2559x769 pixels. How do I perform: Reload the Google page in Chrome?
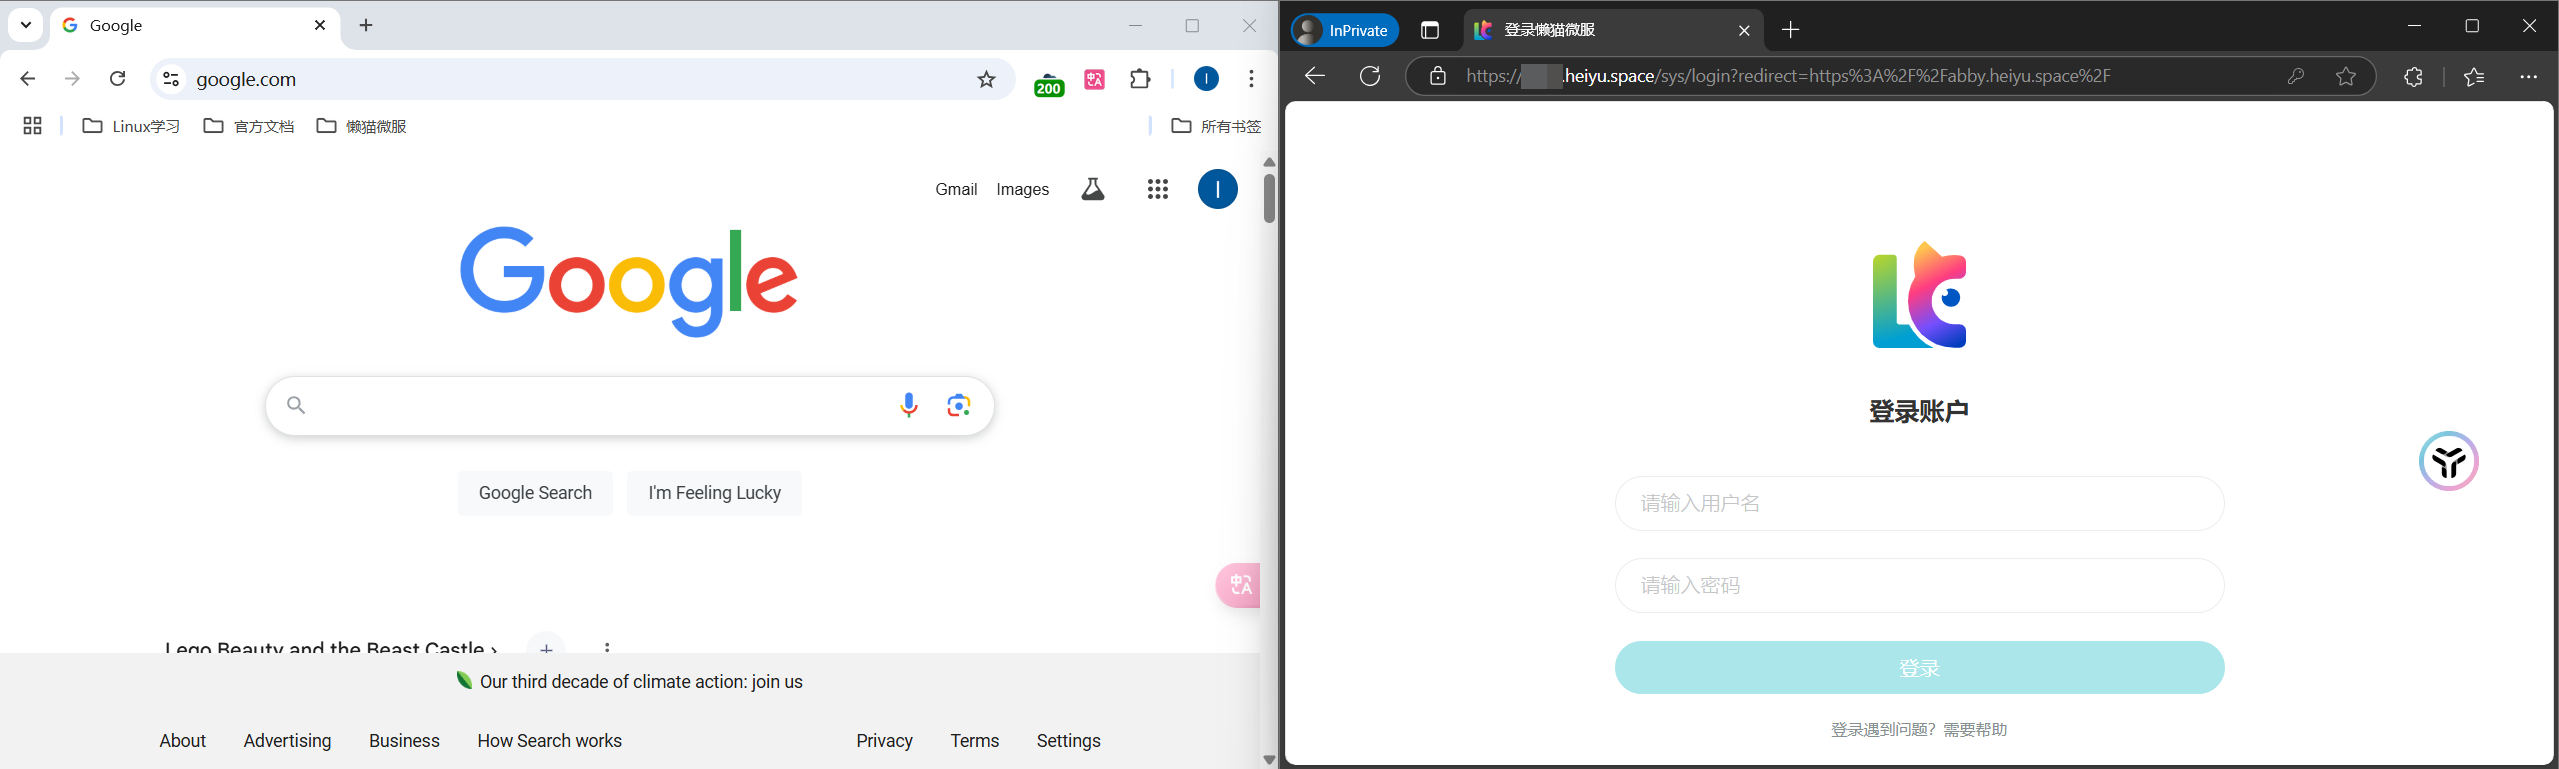pos(118,79)
